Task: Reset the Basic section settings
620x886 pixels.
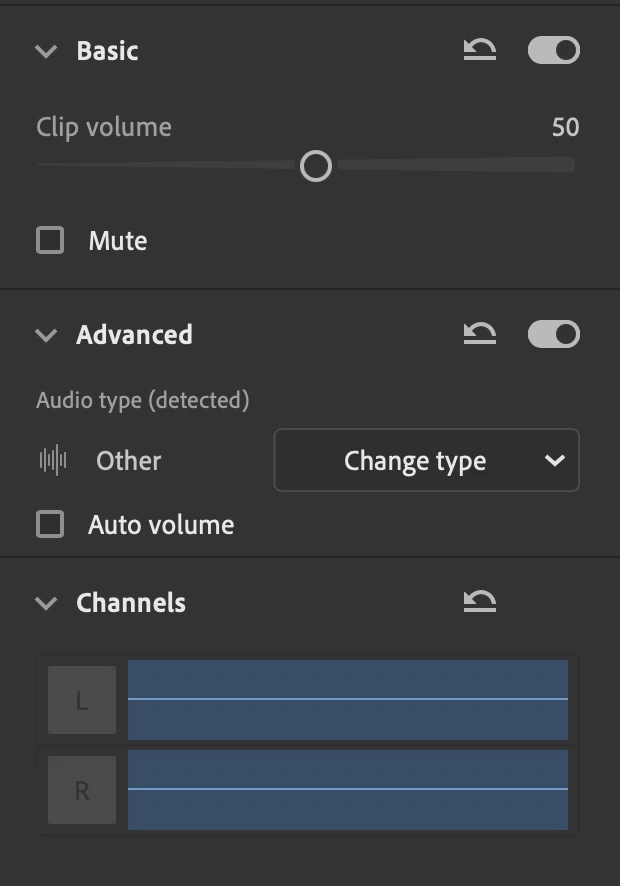Action: pos(480,50)
